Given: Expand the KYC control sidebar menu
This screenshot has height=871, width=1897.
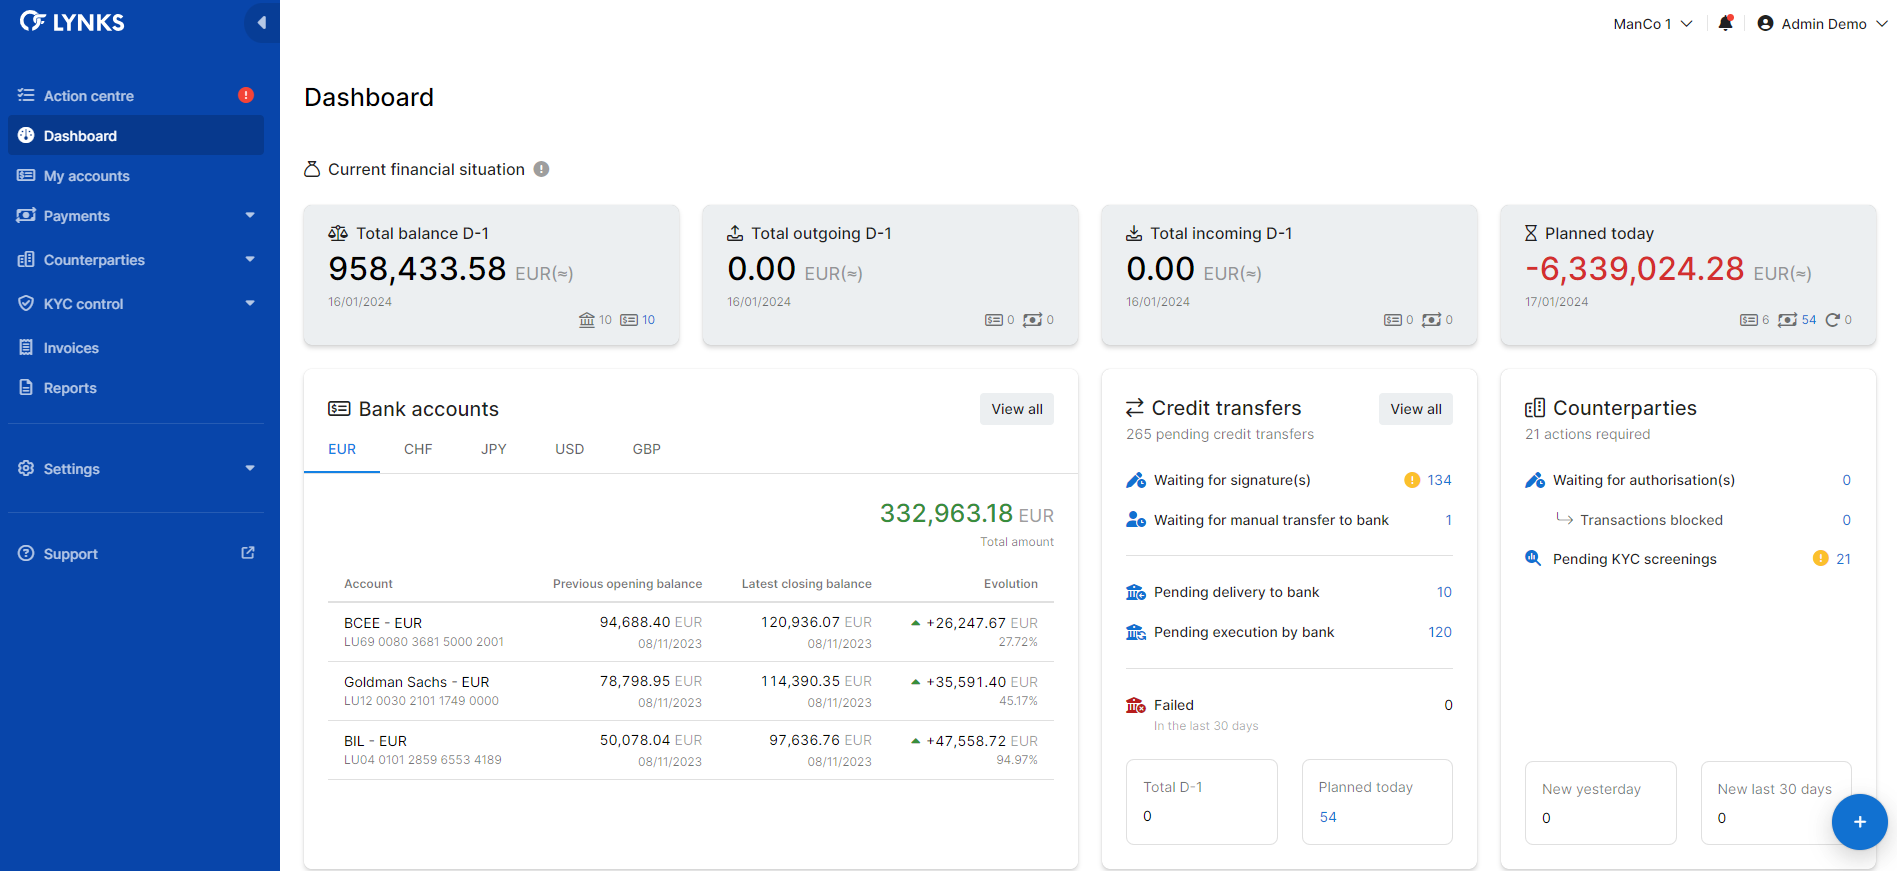Looking at the screenshot, I should pyautogui.click(x=250, y=303).
